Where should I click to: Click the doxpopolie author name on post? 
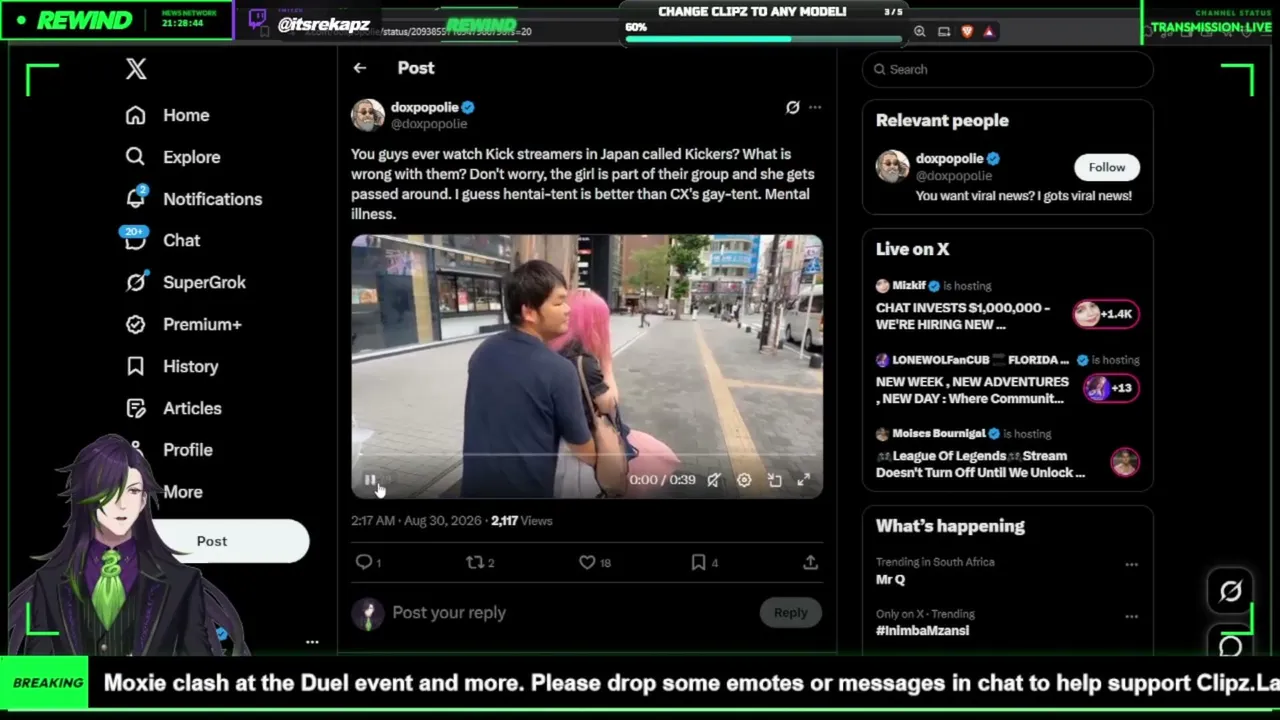click(x=424, y=107)
